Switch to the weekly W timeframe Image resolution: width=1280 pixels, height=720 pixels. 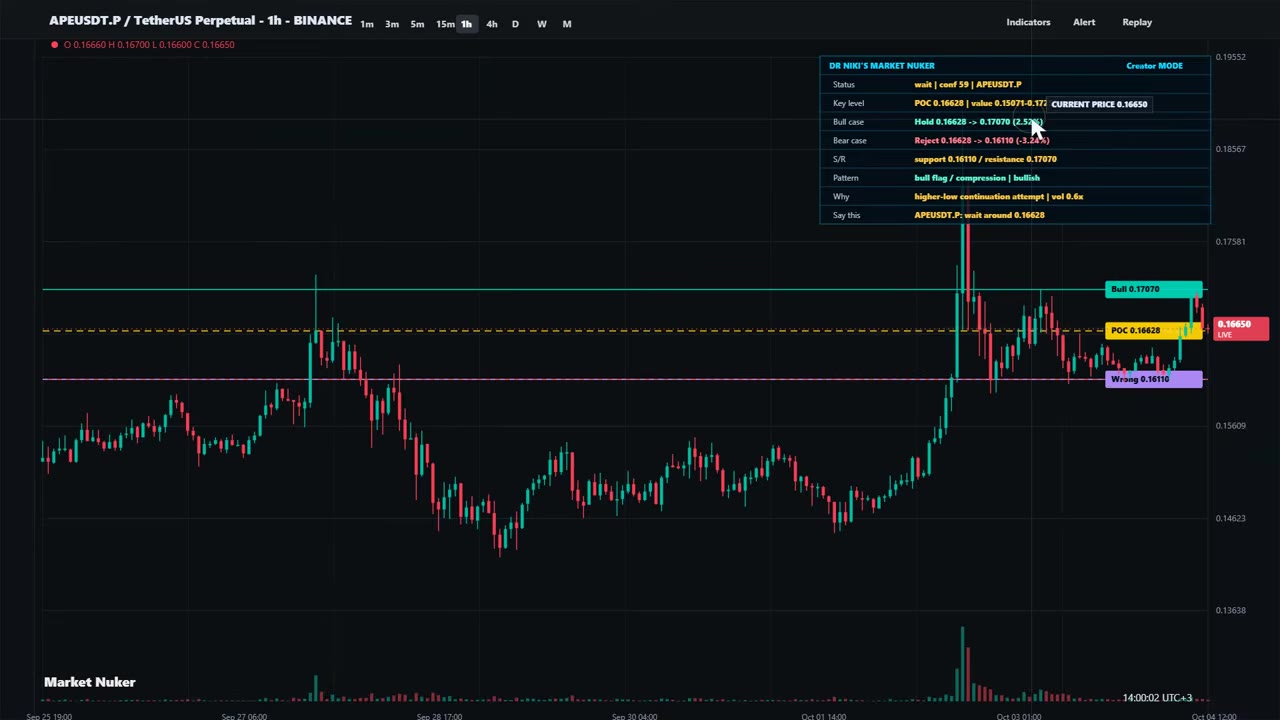(541, 24)
